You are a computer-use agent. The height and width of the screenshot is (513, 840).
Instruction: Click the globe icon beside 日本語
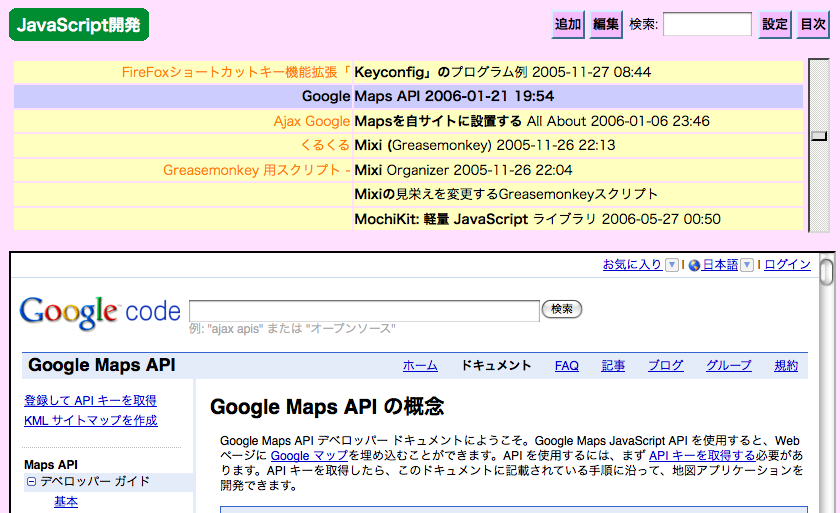coord(694,265)
